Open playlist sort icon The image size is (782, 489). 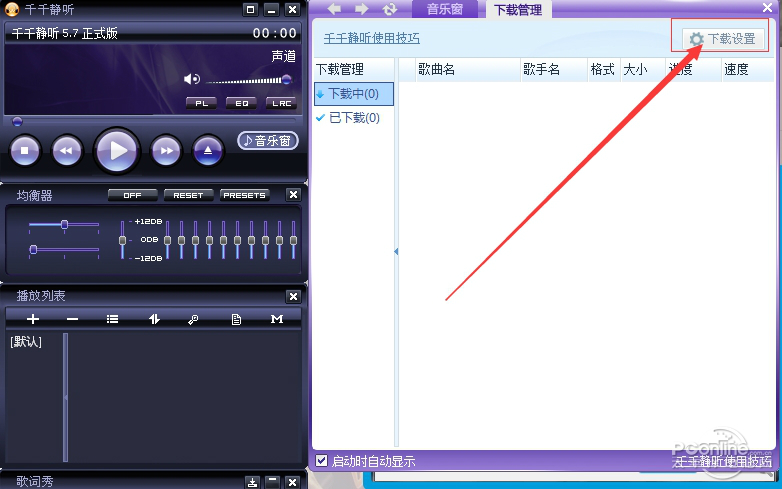point(154,319)
